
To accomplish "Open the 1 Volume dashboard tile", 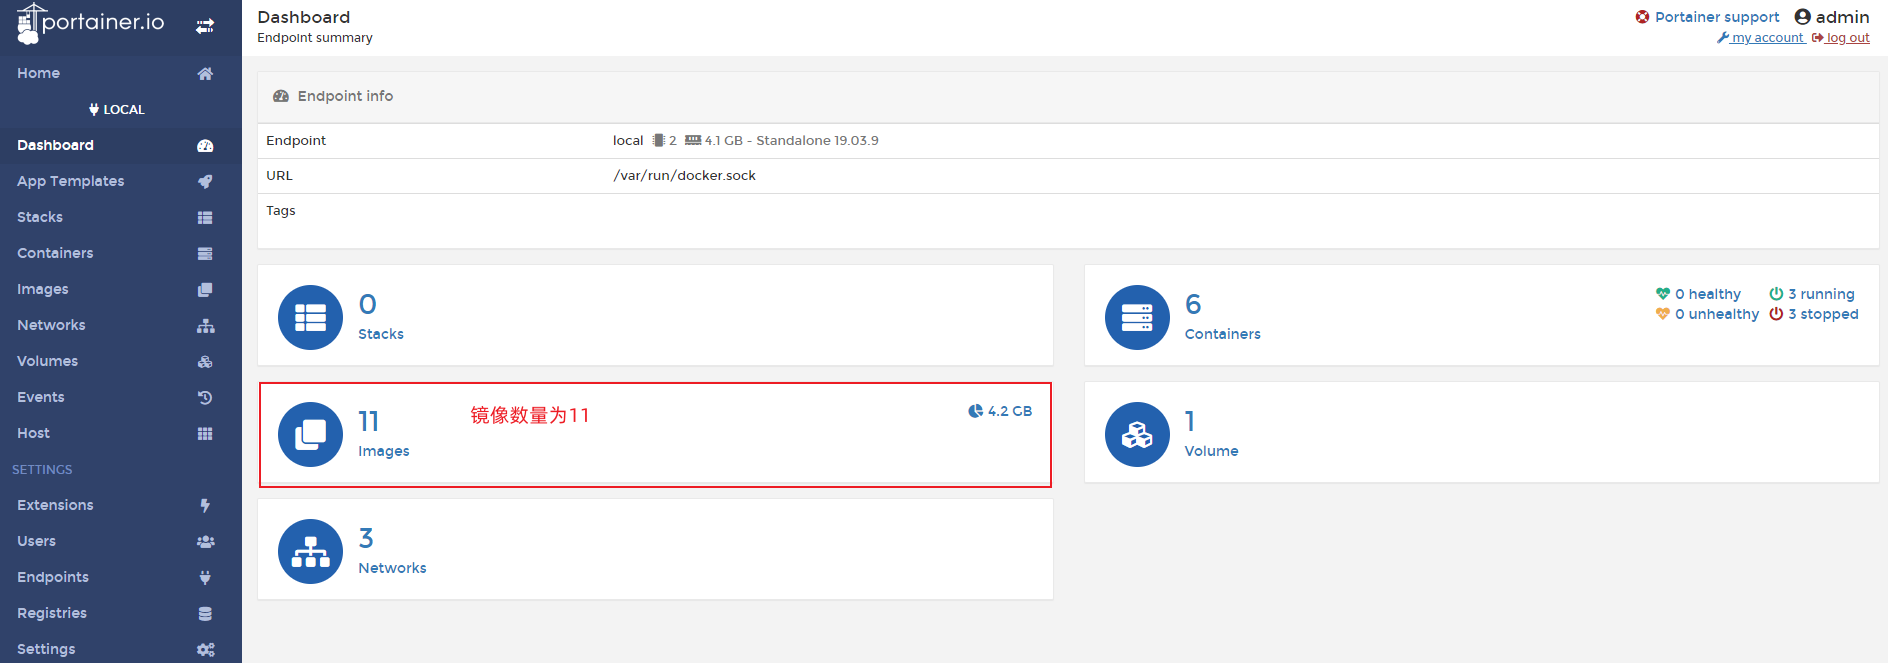I will point(1482,432).
